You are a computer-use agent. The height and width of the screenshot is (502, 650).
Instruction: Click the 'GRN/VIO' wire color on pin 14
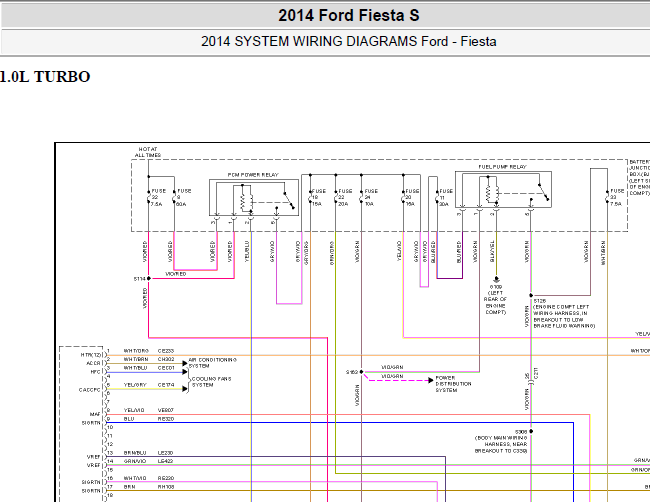click(135, 461)
